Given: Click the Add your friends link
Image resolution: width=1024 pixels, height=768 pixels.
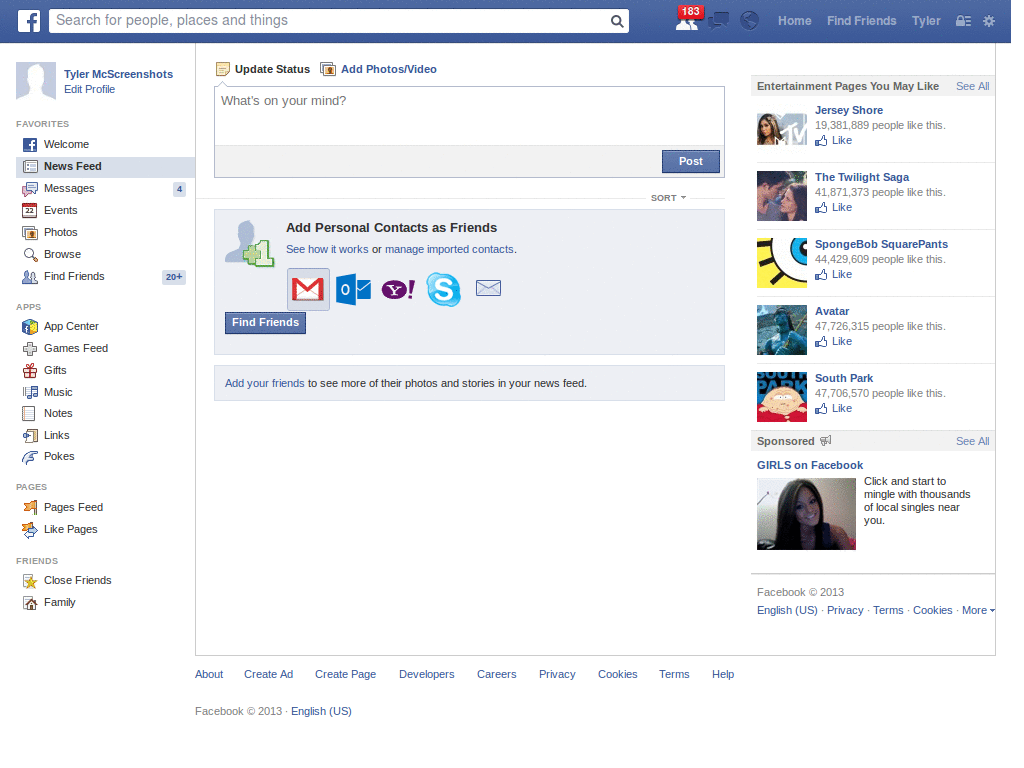Looking at the screenshot, I should (x=264, y=383).
